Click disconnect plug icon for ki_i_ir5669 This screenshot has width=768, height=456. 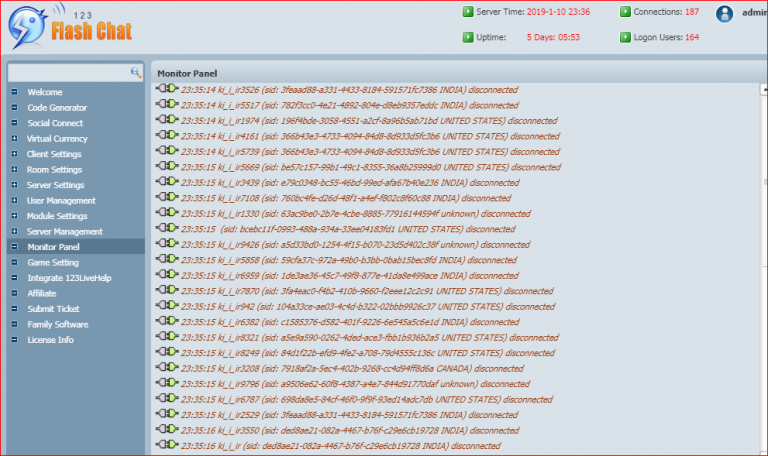(x=167, y=166)
